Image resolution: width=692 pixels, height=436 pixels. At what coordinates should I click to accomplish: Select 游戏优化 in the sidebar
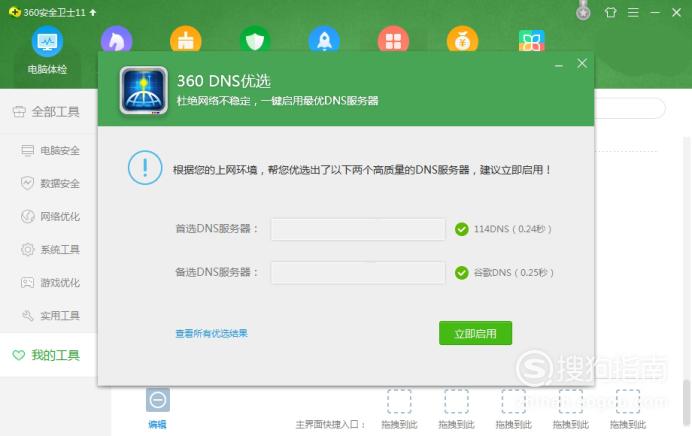51,282
